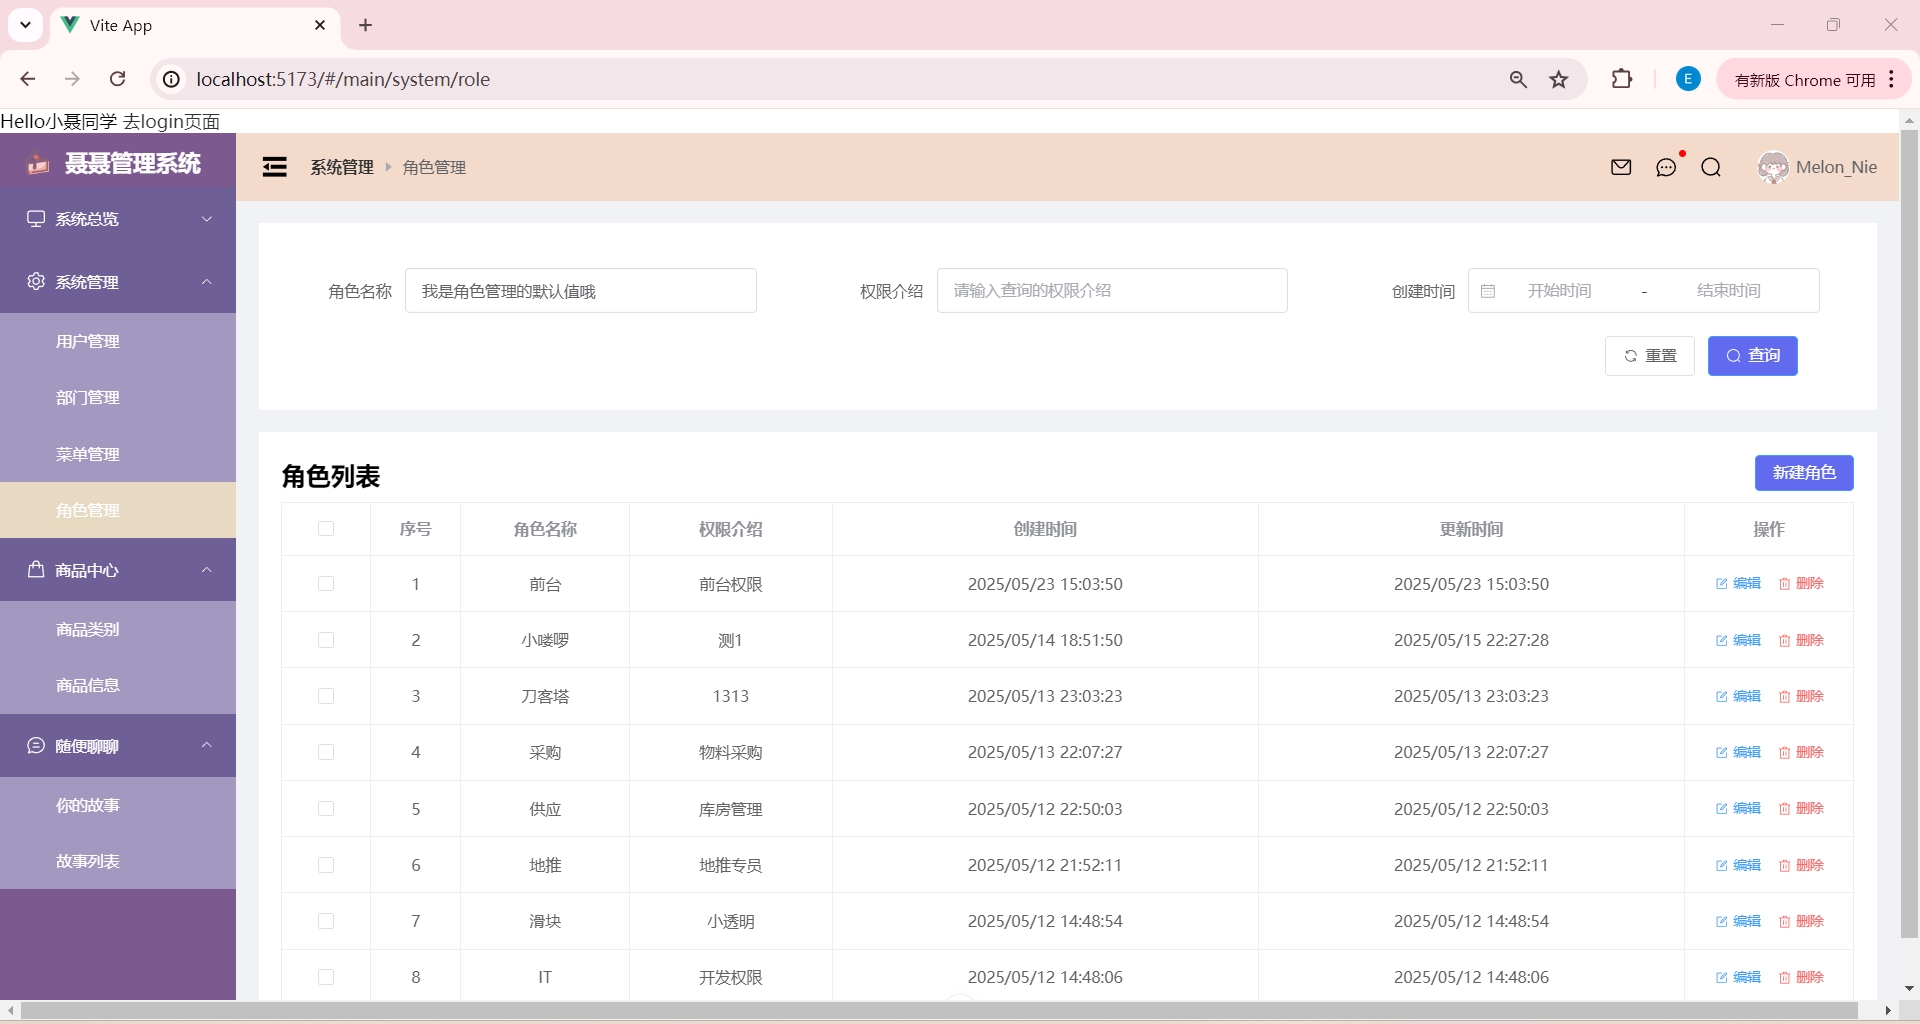Click the Melon_Nie user avatar
The image size is (1920, 1024).
point(1773,167)
